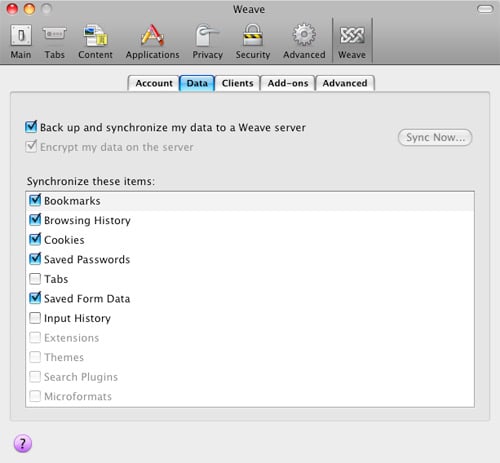Image resolution: width=500 pixels, height=463 pixels.
Task: Switch to the Add-ons tab
Action: click(x=288, y=83)
